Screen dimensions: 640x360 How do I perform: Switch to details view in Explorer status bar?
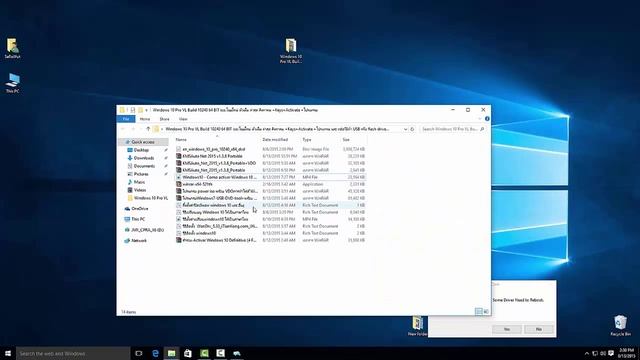(478, 311)
